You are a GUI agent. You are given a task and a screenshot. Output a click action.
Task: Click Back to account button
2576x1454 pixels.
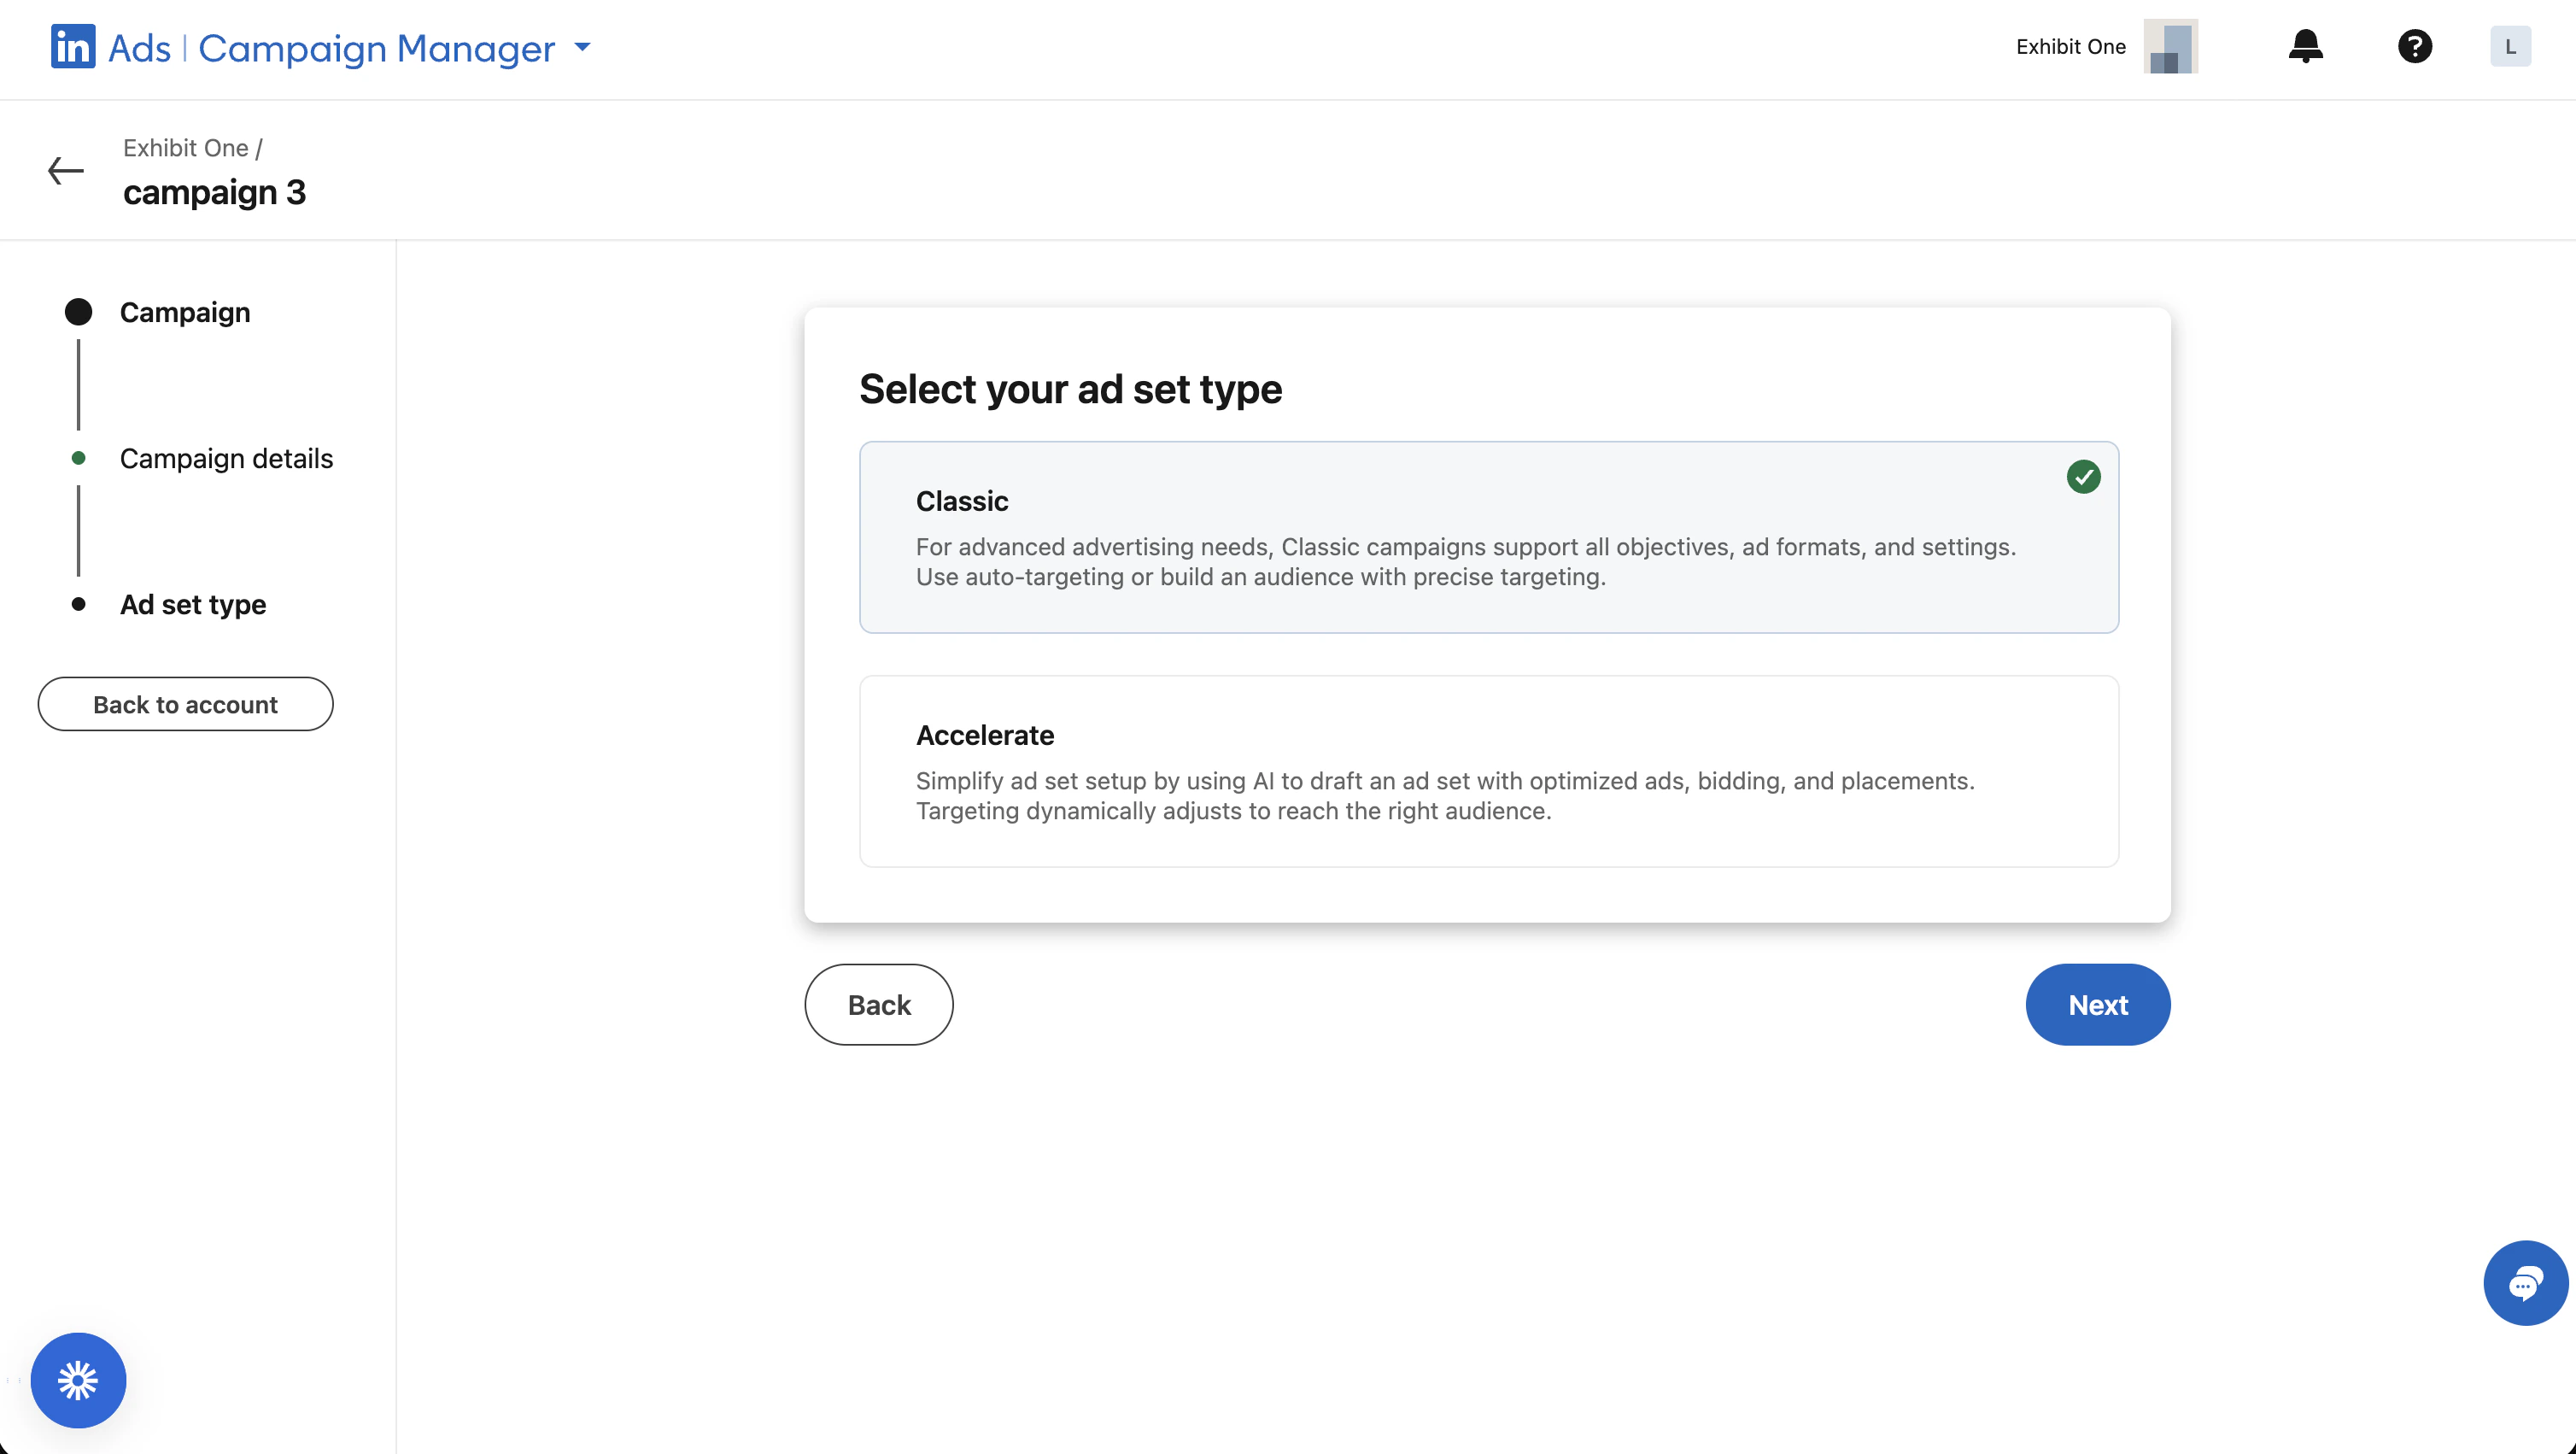pyautogui.click(x=185, y=704)
